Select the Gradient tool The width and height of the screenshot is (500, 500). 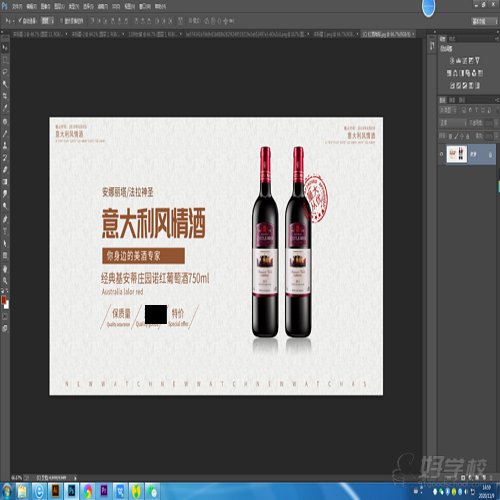pos(5,182)
